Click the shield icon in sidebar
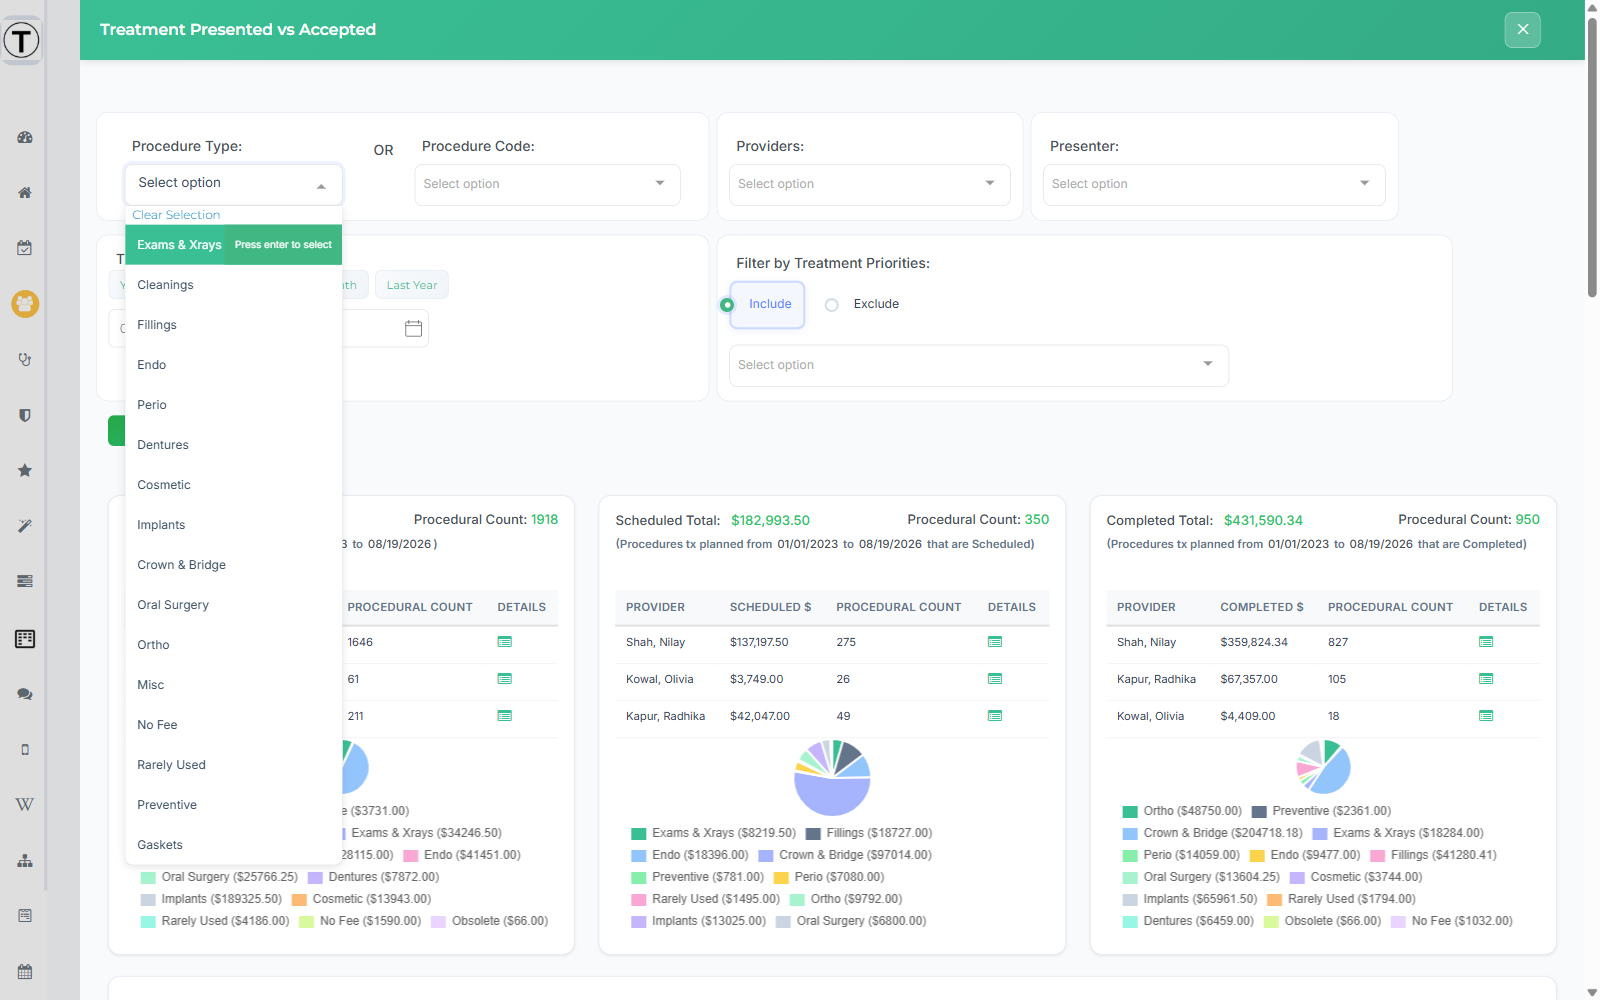Screen dimensions: 1600x1000 click(x=25, y=415)
